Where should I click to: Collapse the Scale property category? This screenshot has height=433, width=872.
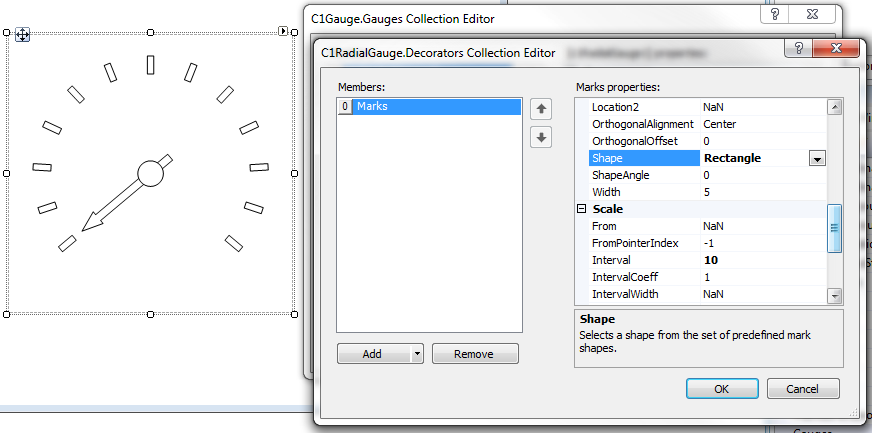[x=581, y=209]
